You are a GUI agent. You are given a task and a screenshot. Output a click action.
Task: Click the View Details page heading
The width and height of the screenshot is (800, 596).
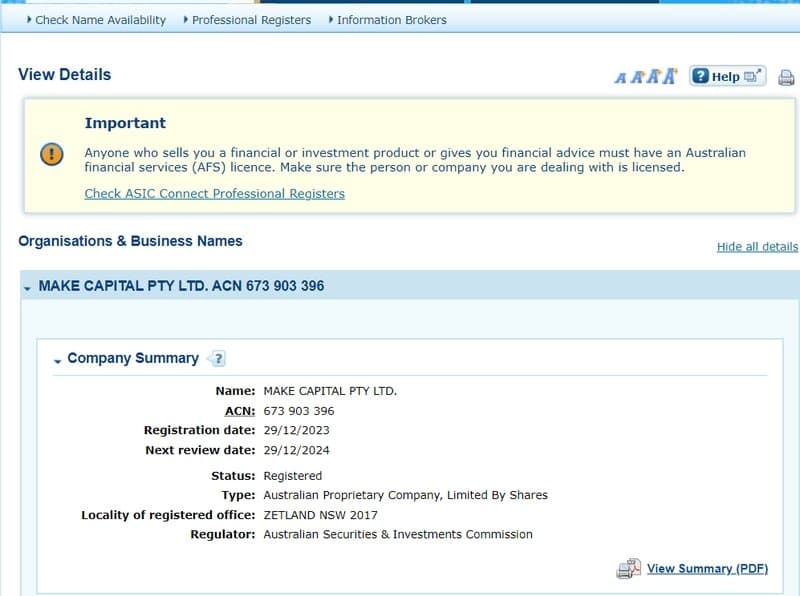(x=65, y=75)
